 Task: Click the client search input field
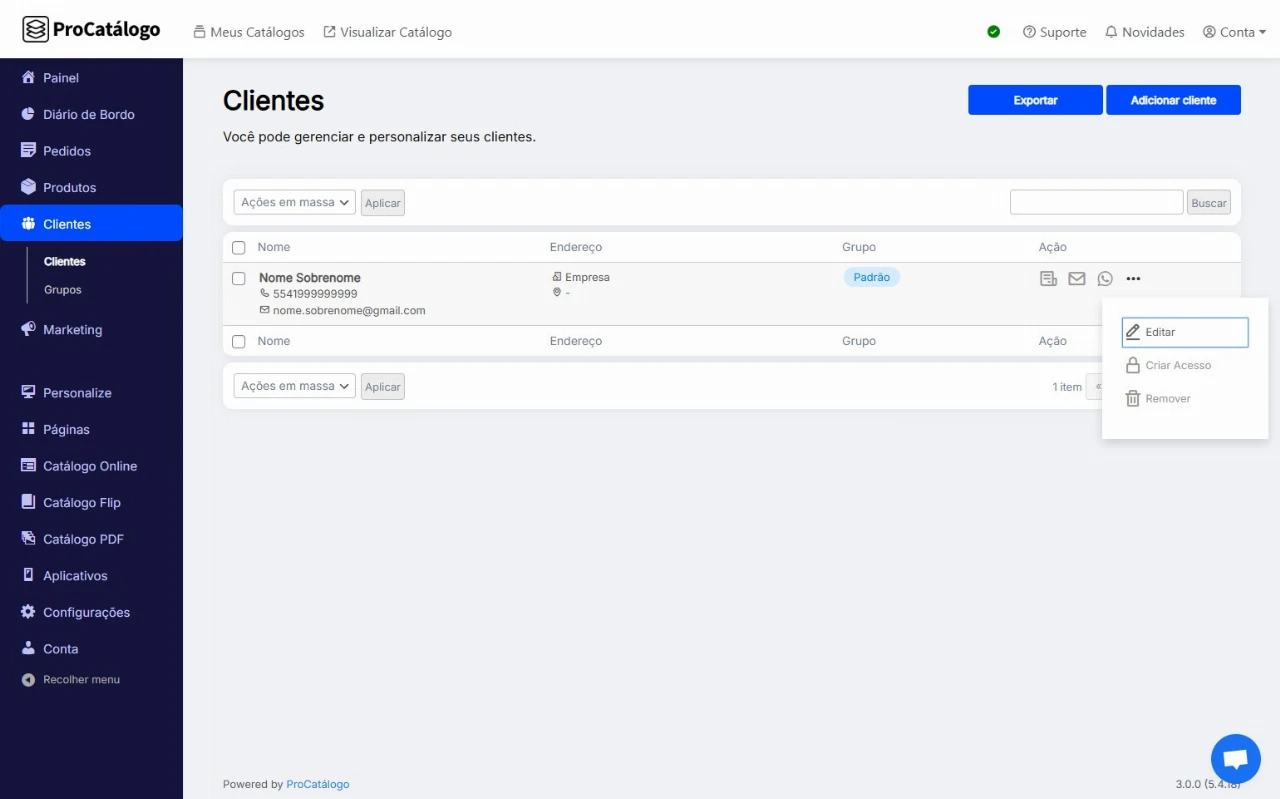tap(1096, 202)
